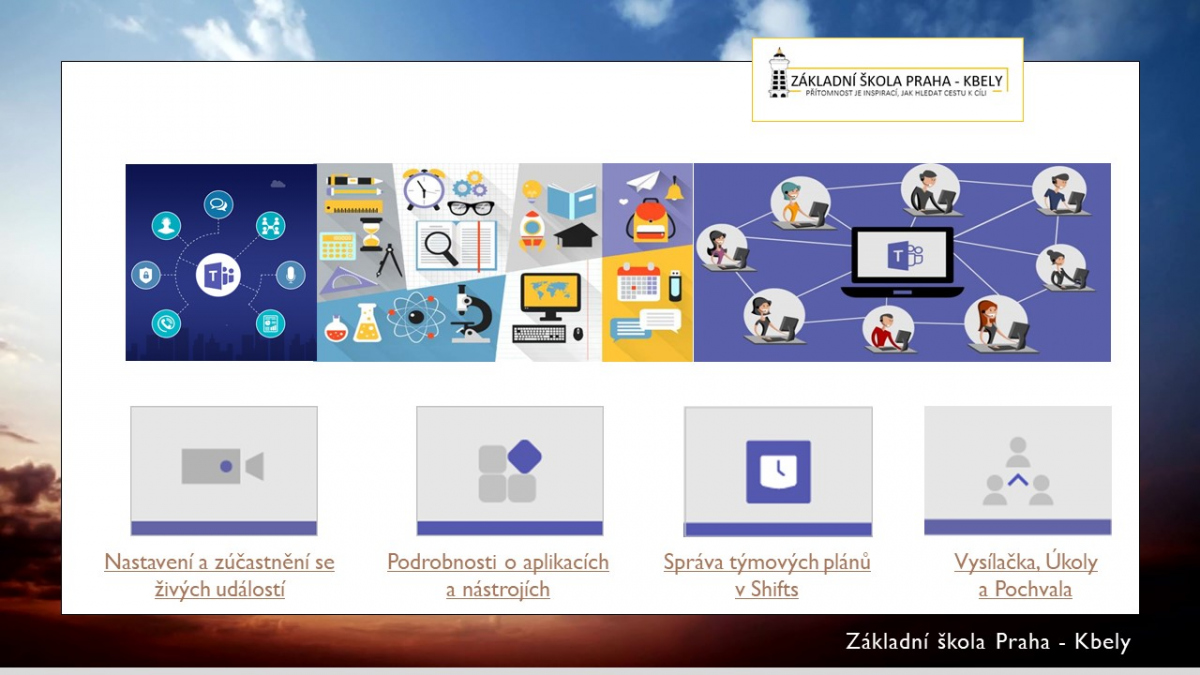Open link 'Vysílačka, Úkoly a Pochvala'
This screenshot has width=1200, height=675.
point(1025,575)
